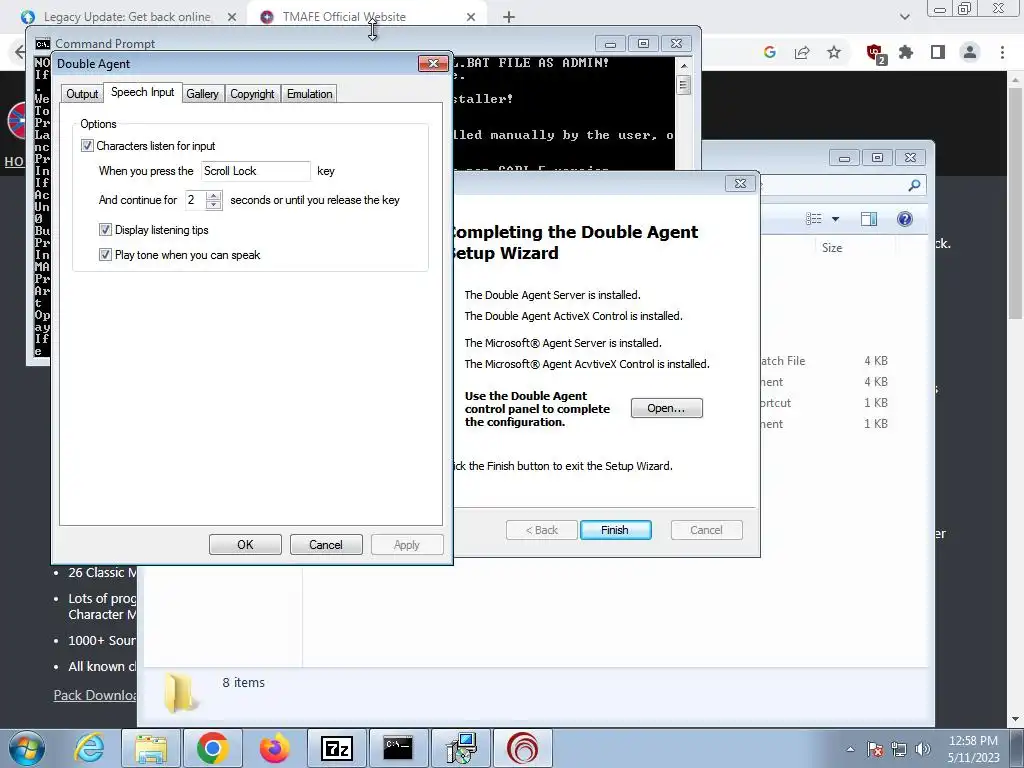Close the Legacy Update tab
The width and height of the screenshot is (1024, 768).
[x=232, y=17]
